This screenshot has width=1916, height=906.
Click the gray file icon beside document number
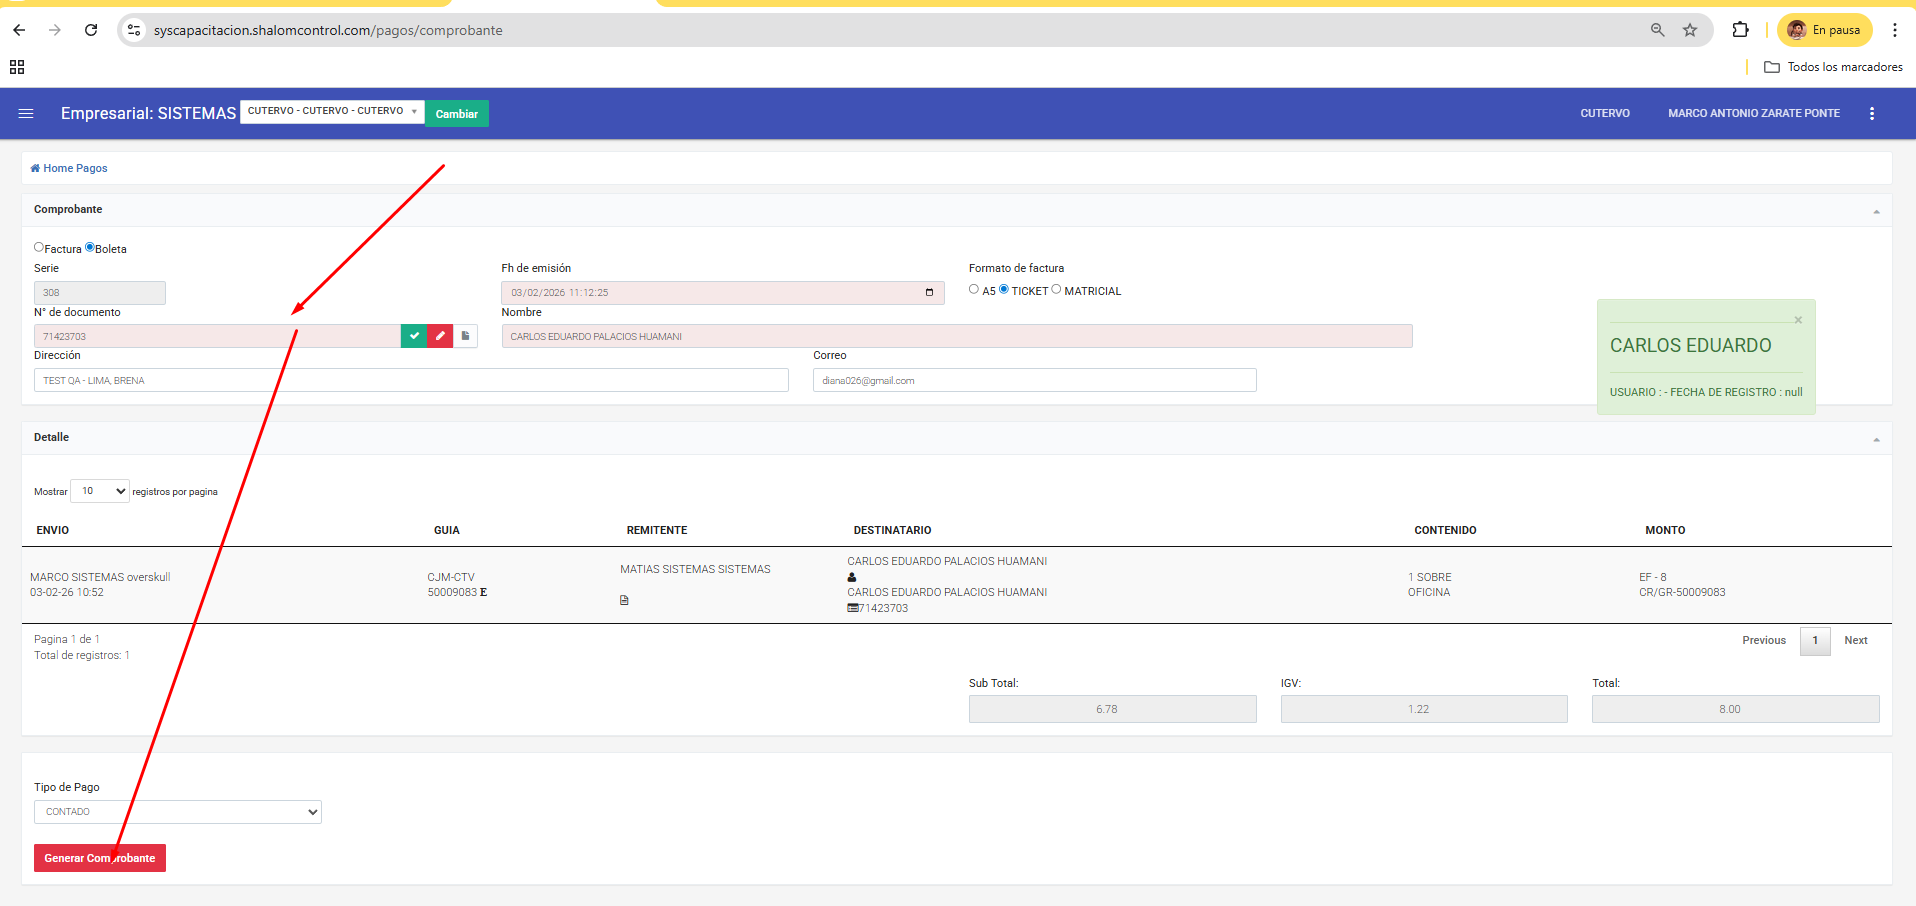tap(465, 336)
